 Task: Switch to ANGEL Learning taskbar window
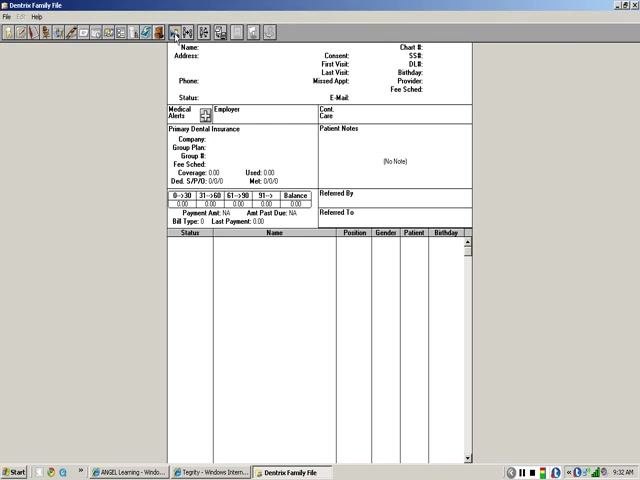[x=129, y=472]
